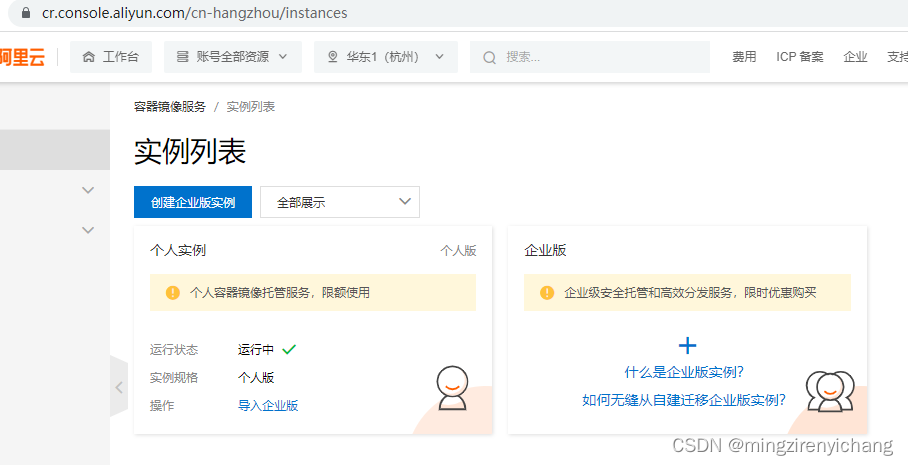Click the plus icon to add enterprise instance

click(x=687, y=346)
